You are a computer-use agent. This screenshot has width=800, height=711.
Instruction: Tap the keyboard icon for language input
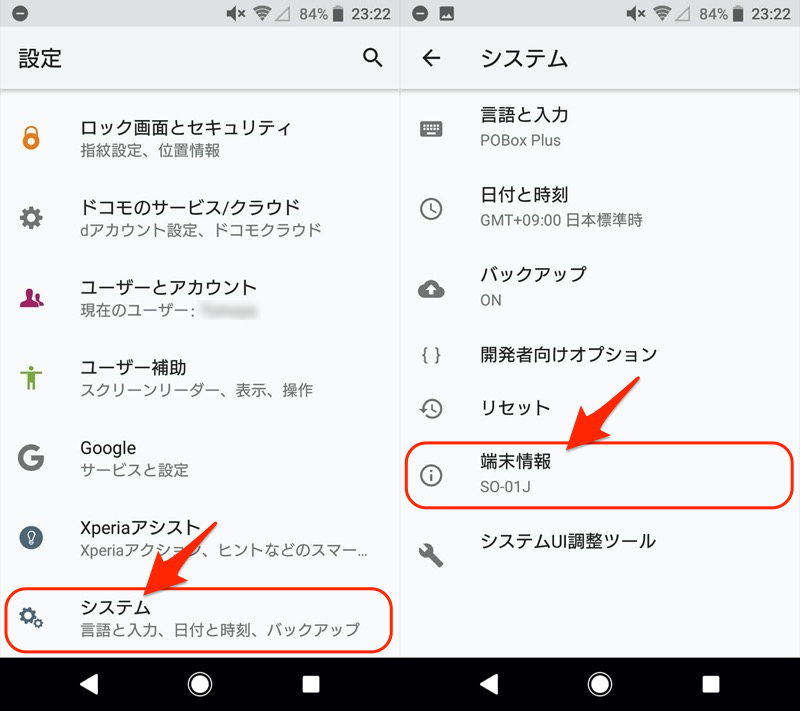click(431, 129)
